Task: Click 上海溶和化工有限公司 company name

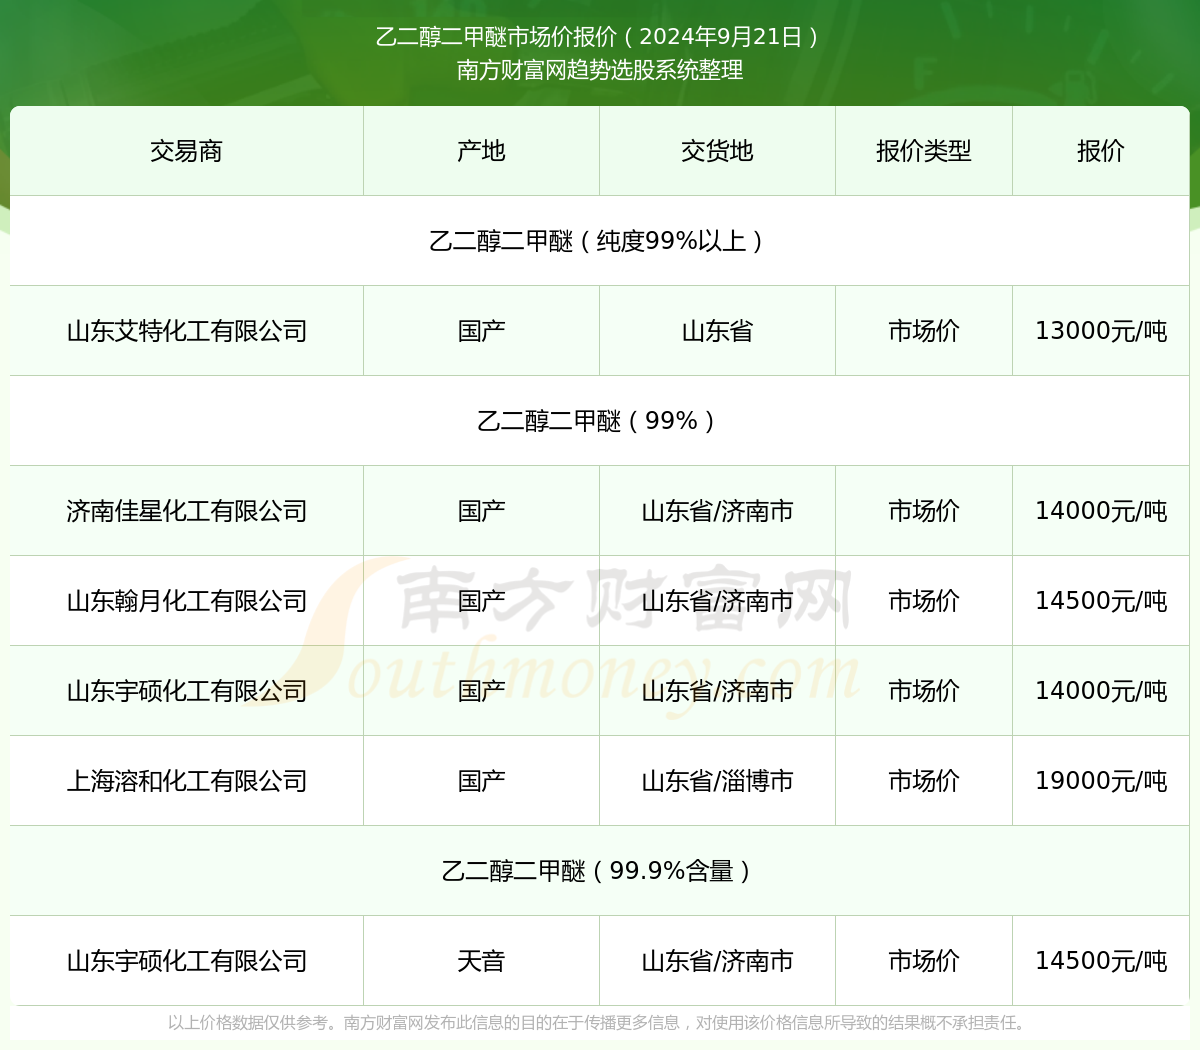Action: pyautogui.click(x=186, y=781)
